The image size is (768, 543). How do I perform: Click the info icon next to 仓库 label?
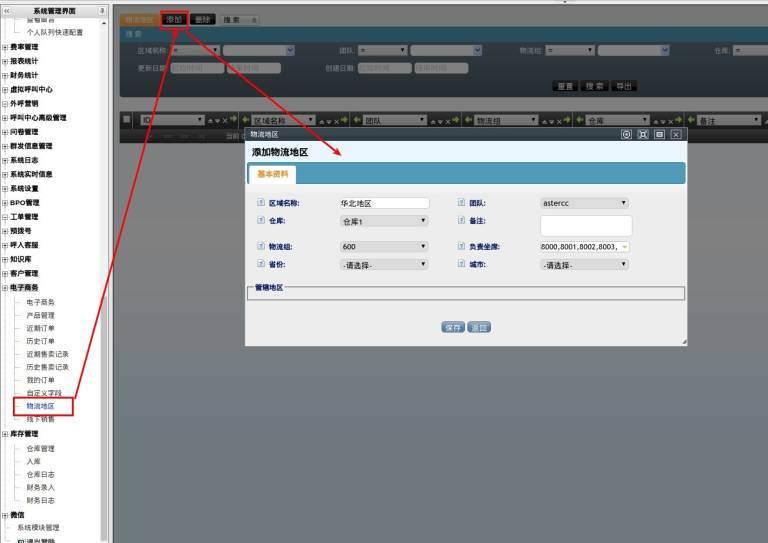coord(260,221)
